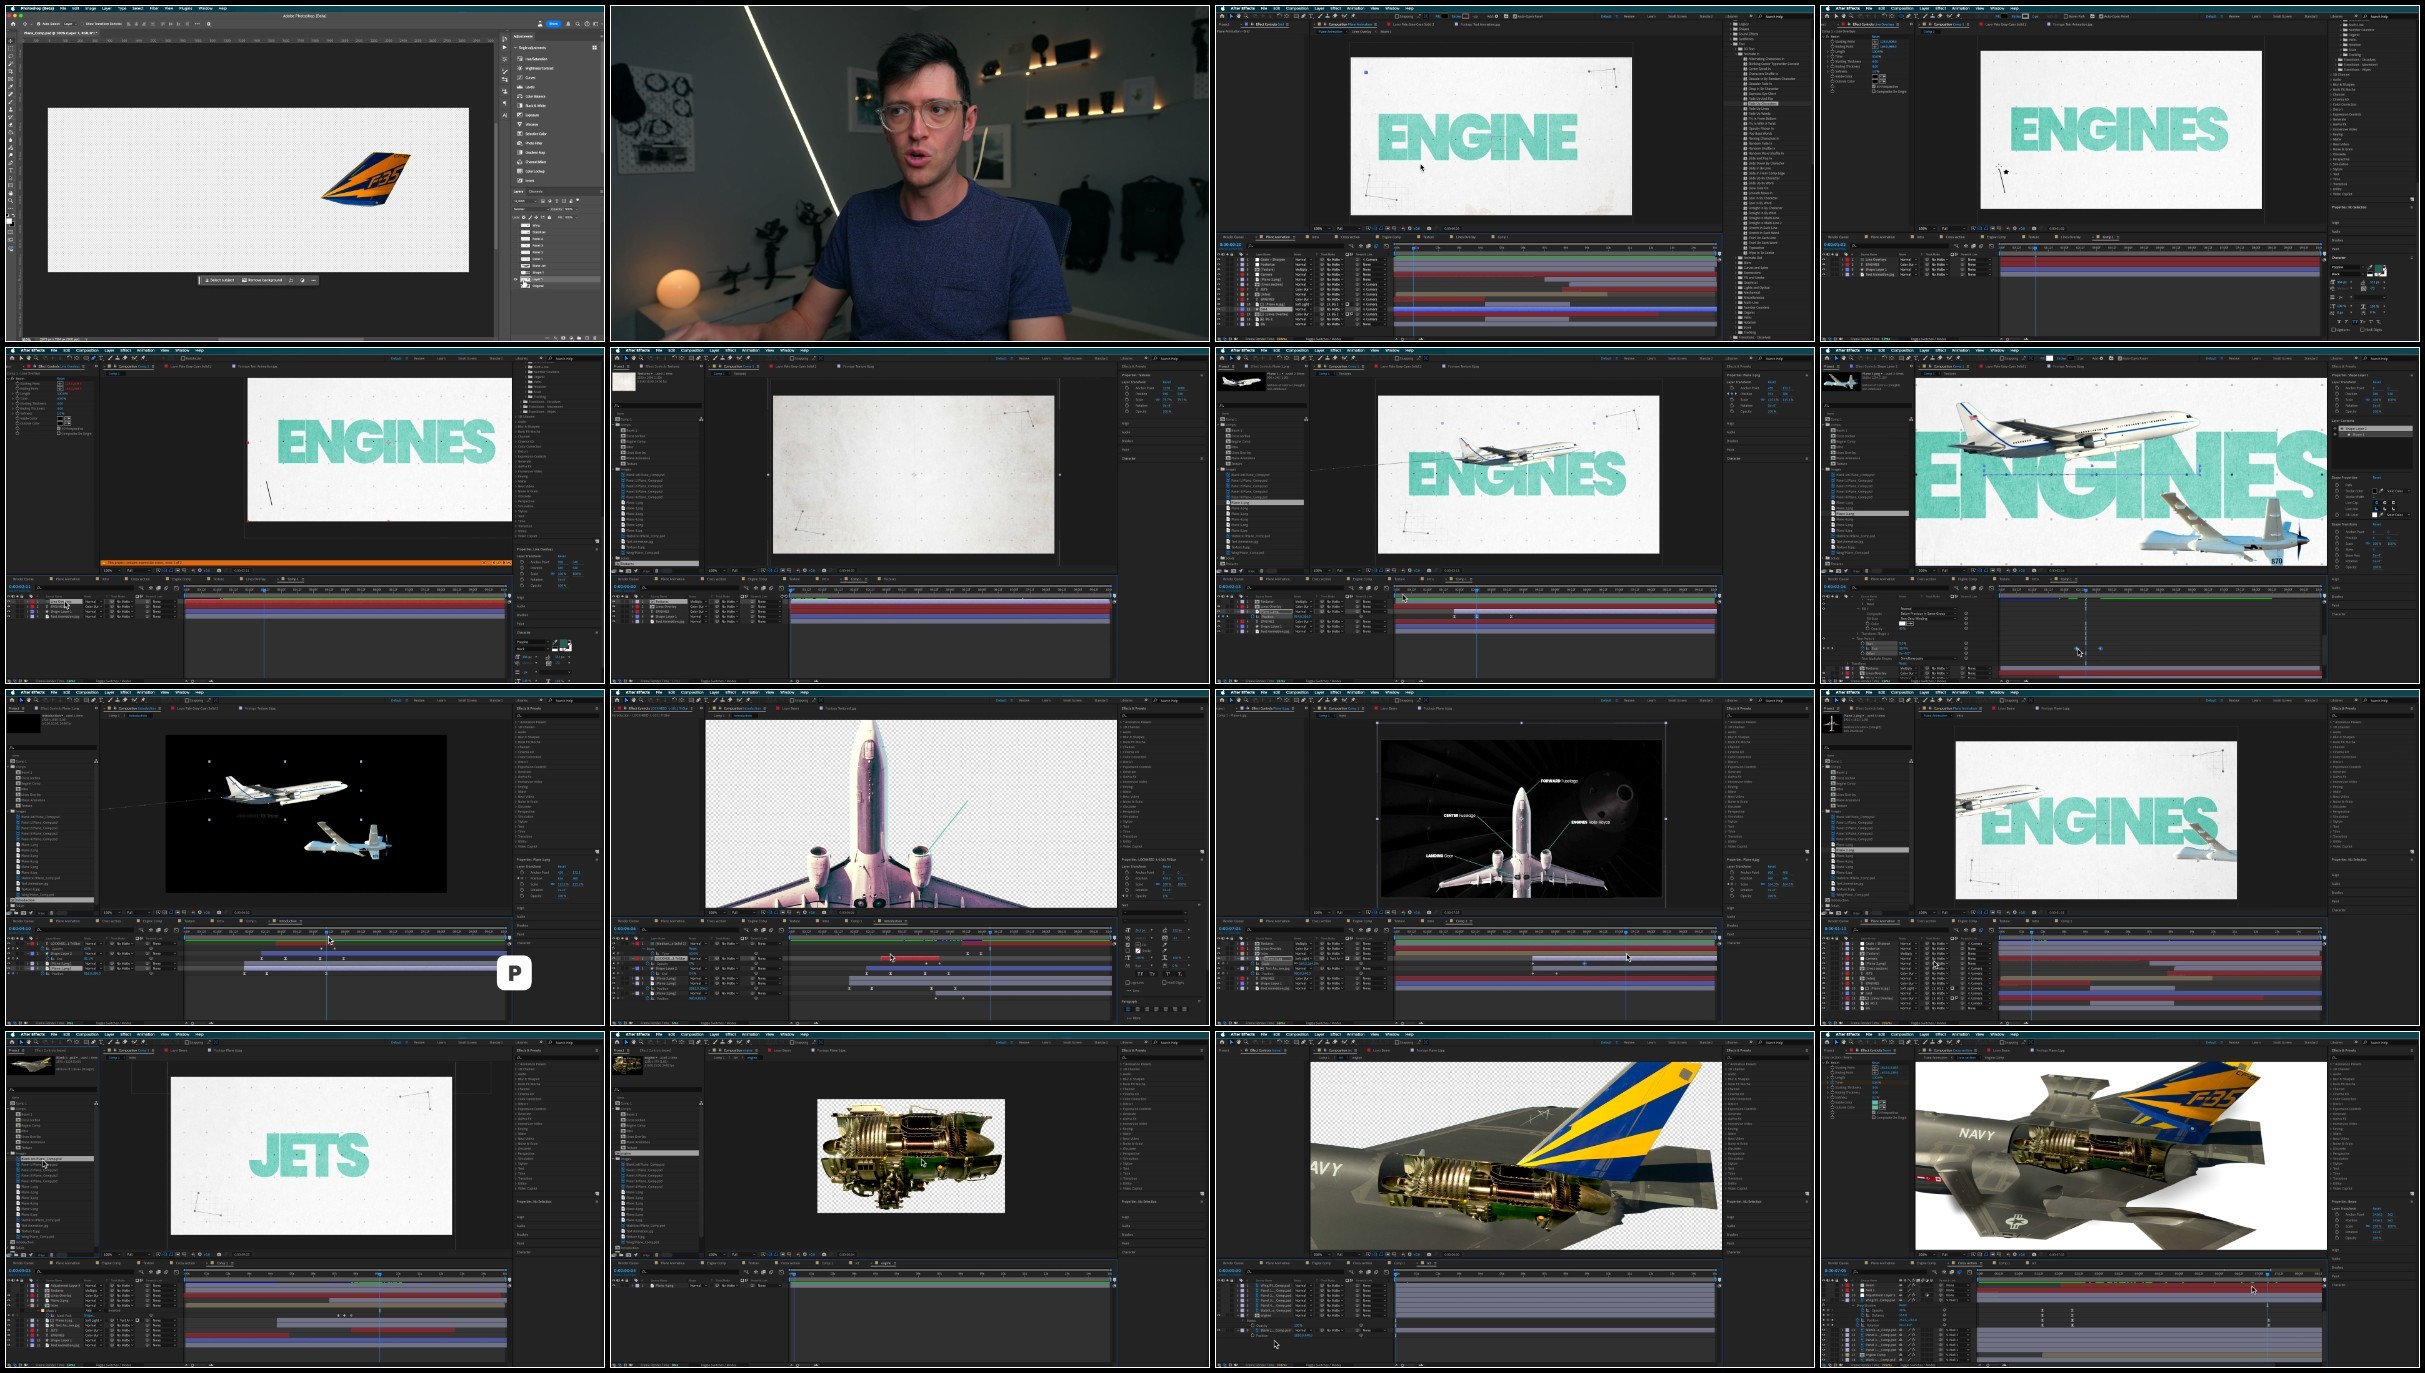The width and height of the screenshot is (2425, 1373).
Task: Select the Lasso tool in Photoshop
Action: click(10, 56)
